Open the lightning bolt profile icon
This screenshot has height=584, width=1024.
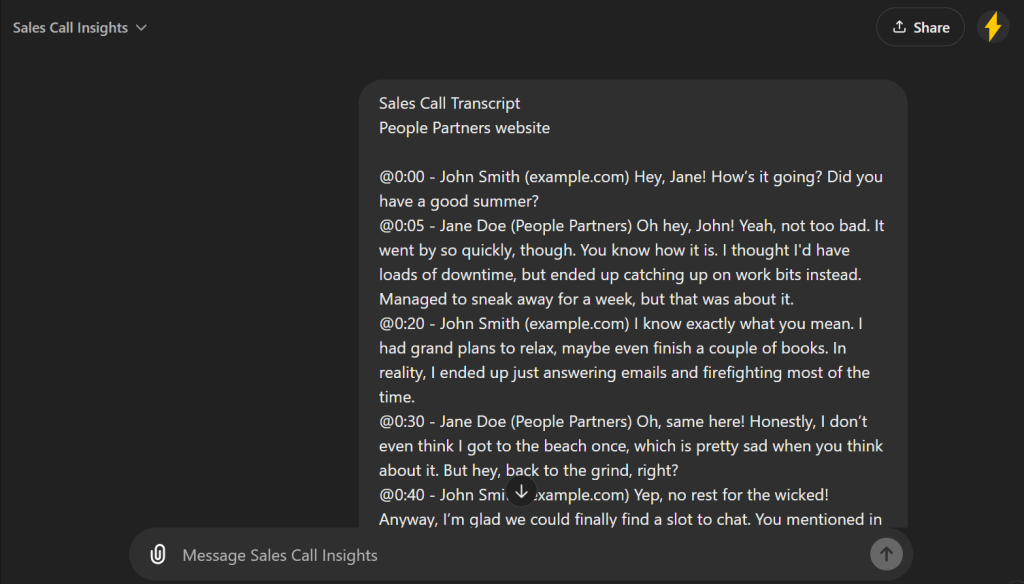click(x=993, y=27)
